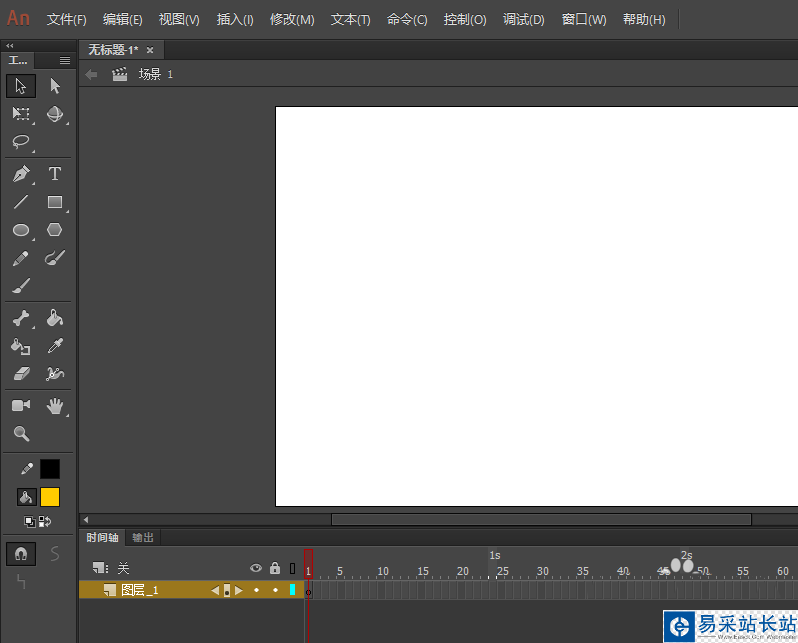This screenshot has height=643, width=798.
Task: Open 文本(T) menu
Action: 351,19
